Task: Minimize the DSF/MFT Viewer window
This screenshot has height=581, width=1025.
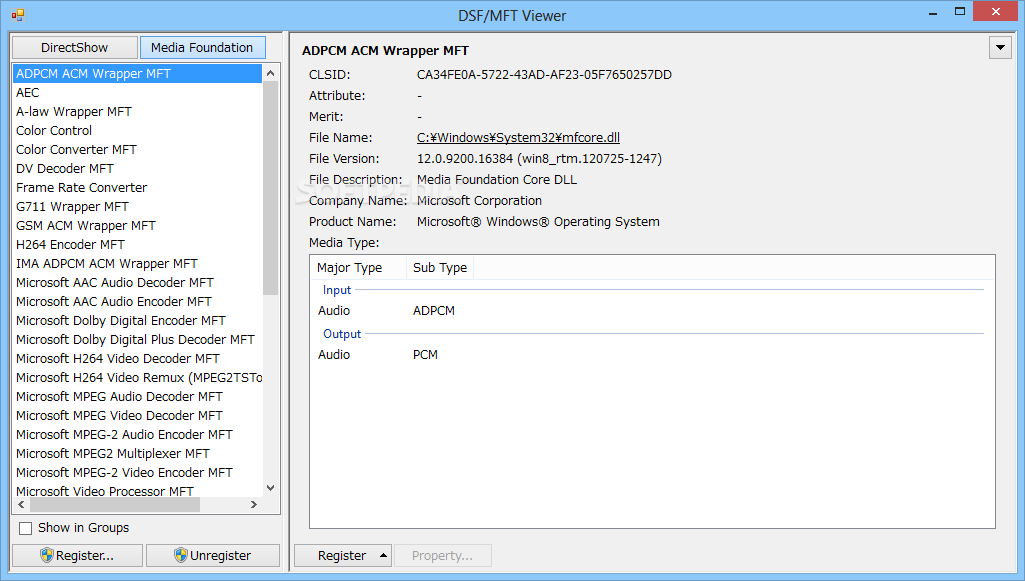Action: [933, 12]
